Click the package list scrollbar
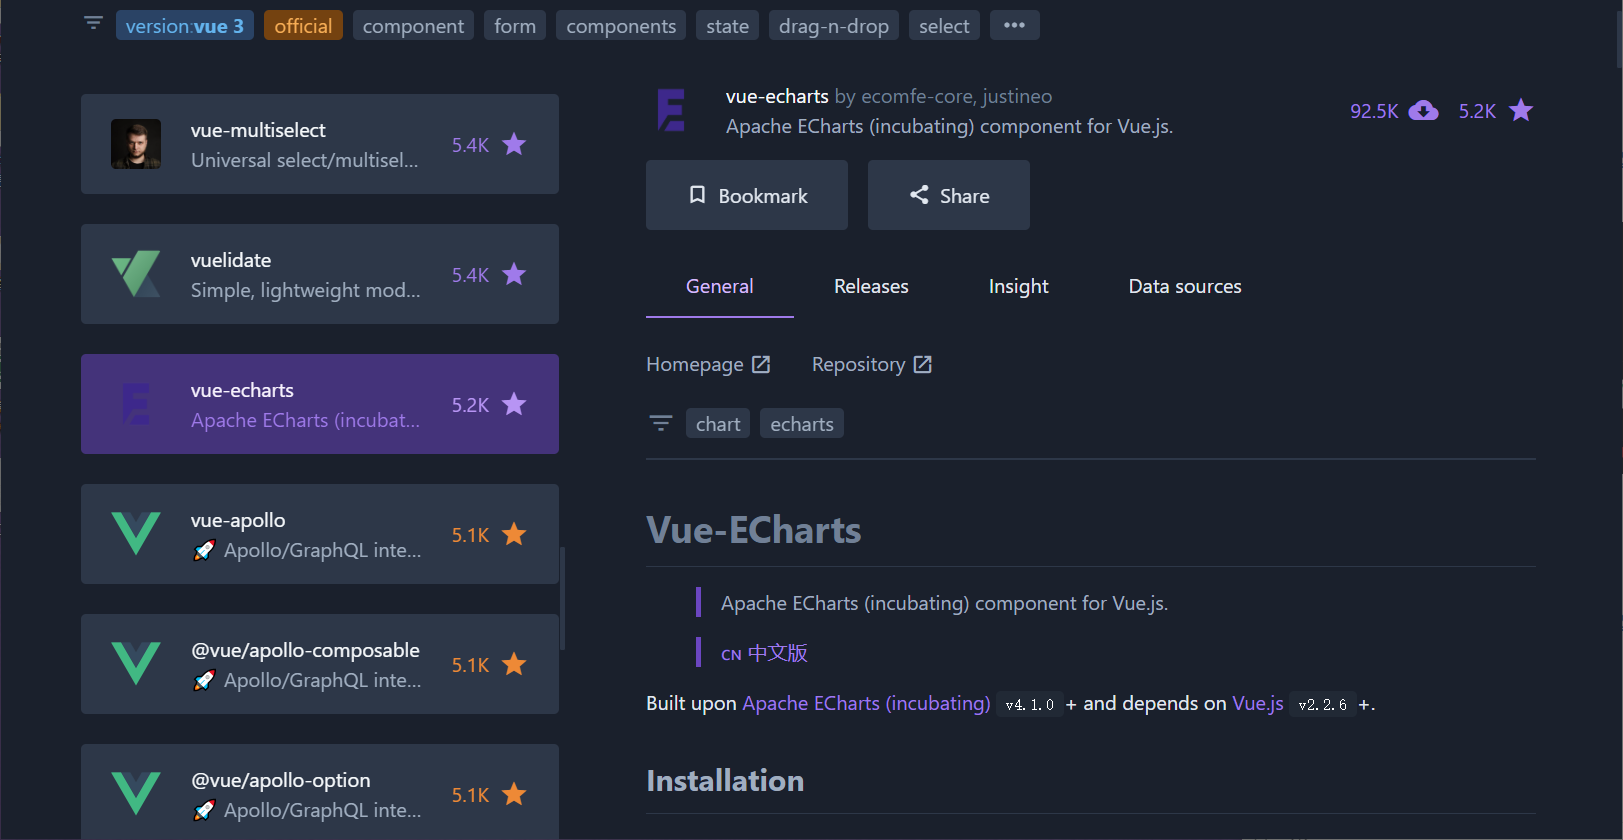1623x840 pixels. click(x=563, y=598)
